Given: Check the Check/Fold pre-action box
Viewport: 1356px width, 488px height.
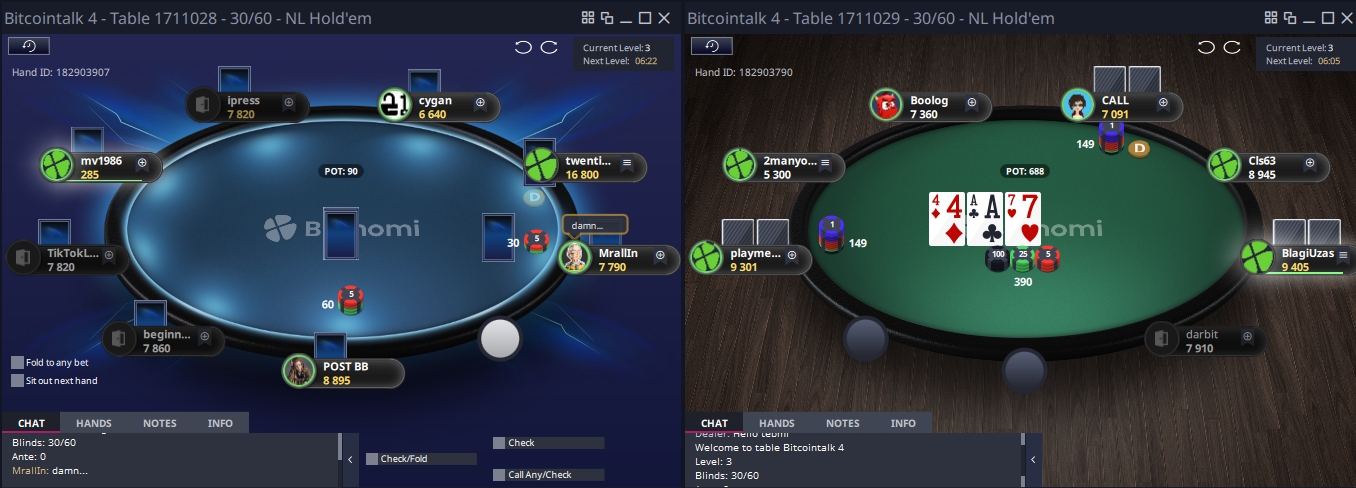Looking at the screenshot, I should [x=372, y=459].
